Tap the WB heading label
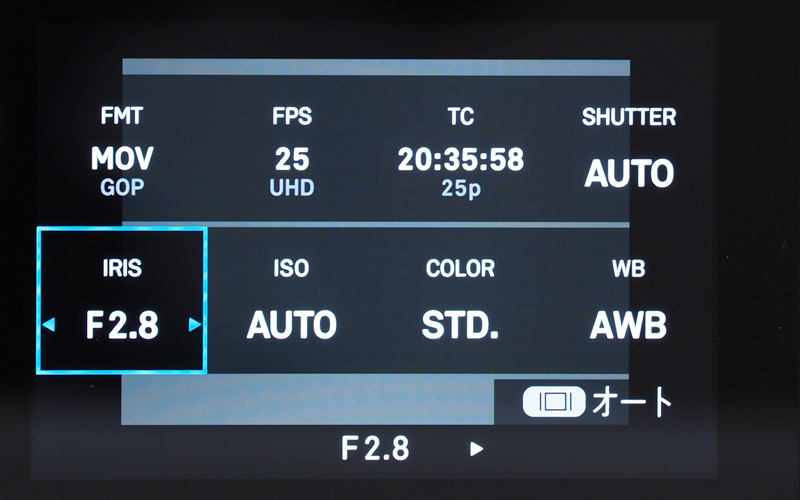The image size is (800, 500). [x=629, y=269]
